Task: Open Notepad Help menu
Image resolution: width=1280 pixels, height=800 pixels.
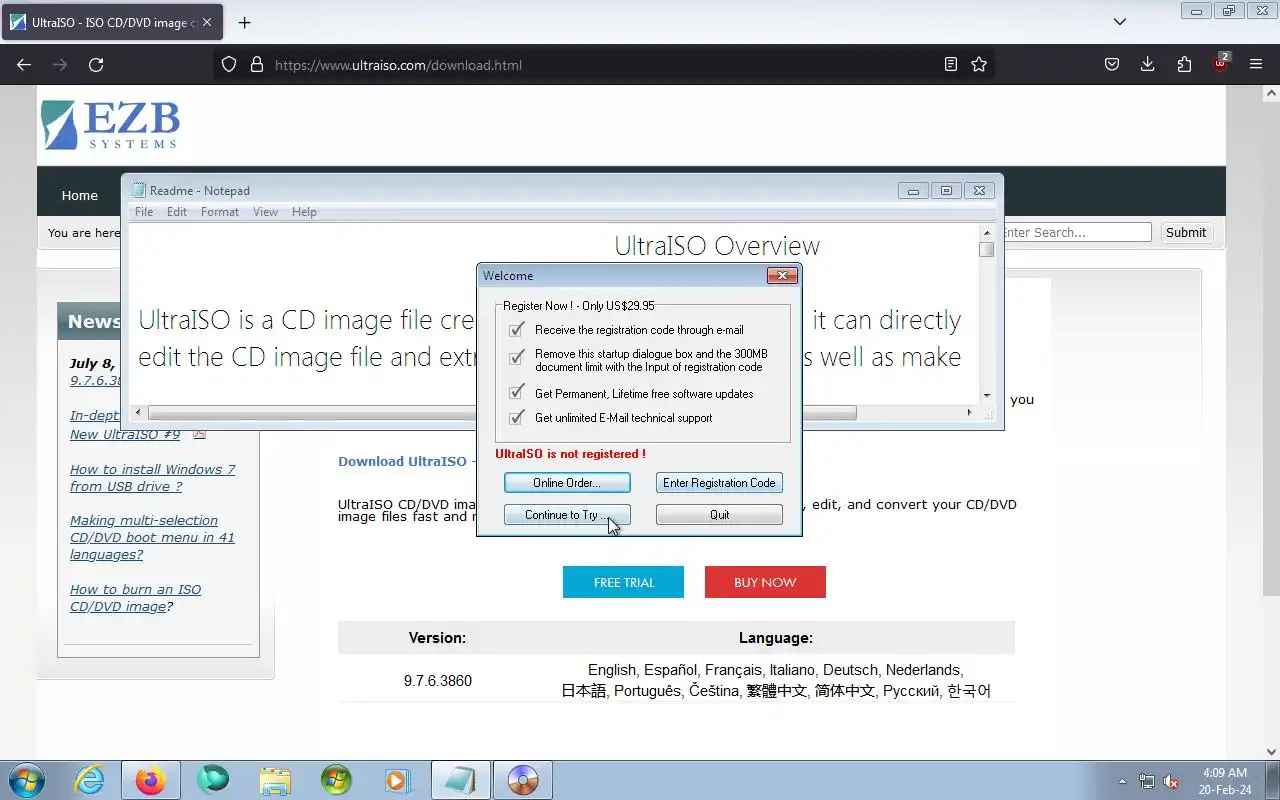Action: pyautogui.click(x=304, y=212)
